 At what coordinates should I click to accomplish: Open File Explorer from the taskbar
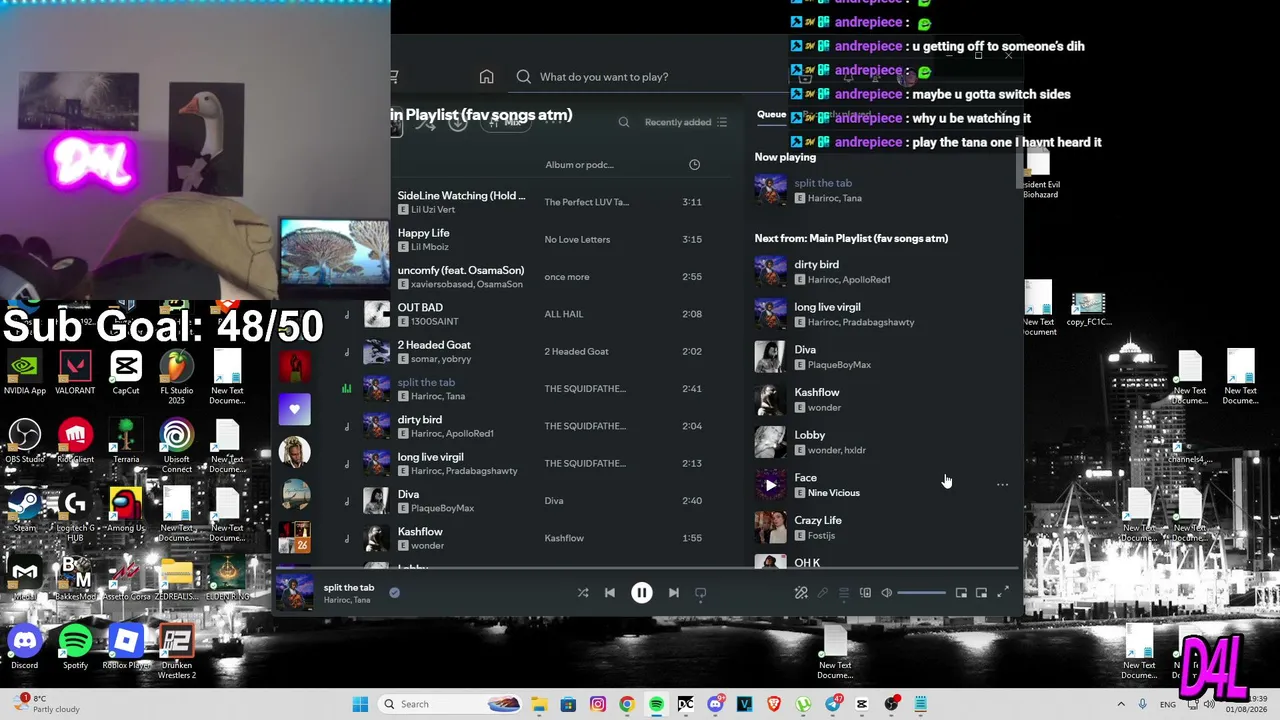click(x=539, y=704)
